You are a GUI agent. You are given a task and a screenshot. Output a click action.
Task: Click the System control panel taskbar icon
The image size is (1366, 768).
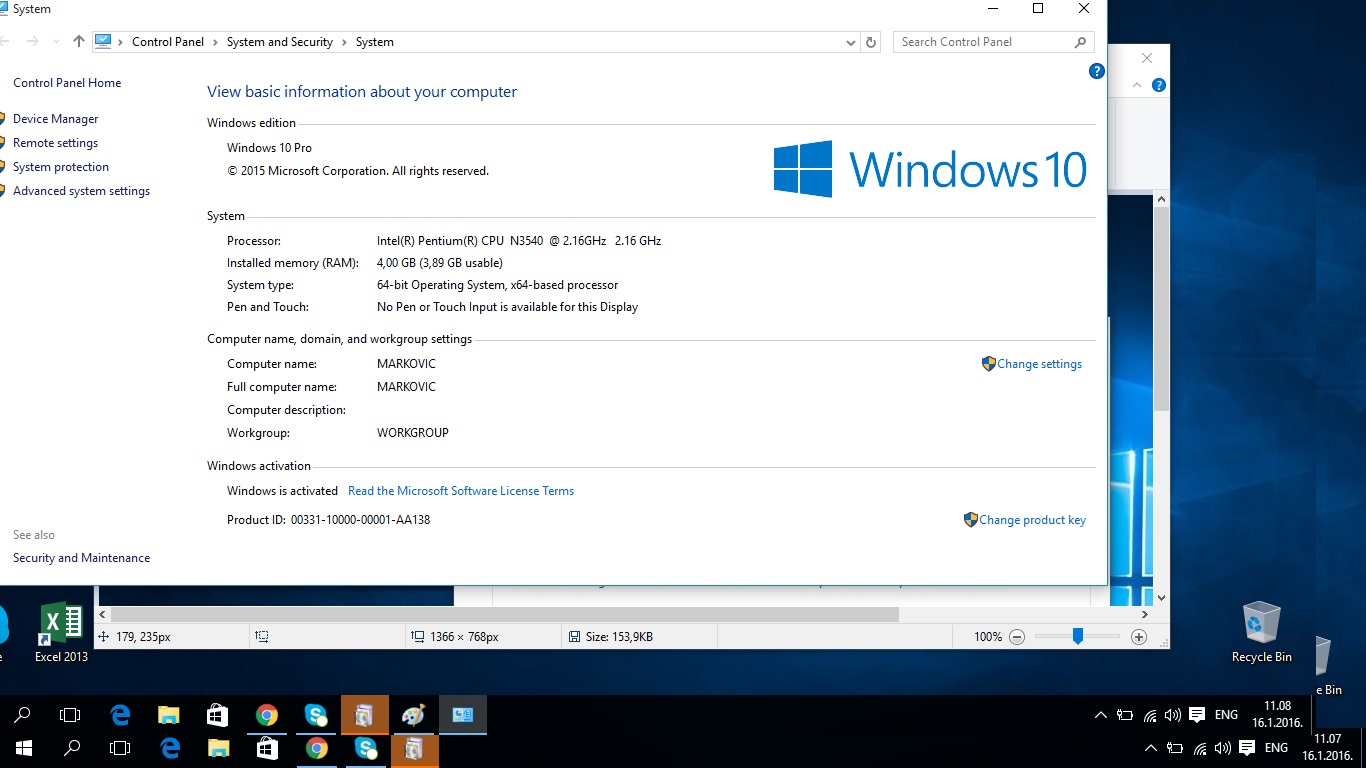pyautogui.click(x=462, y=715)
